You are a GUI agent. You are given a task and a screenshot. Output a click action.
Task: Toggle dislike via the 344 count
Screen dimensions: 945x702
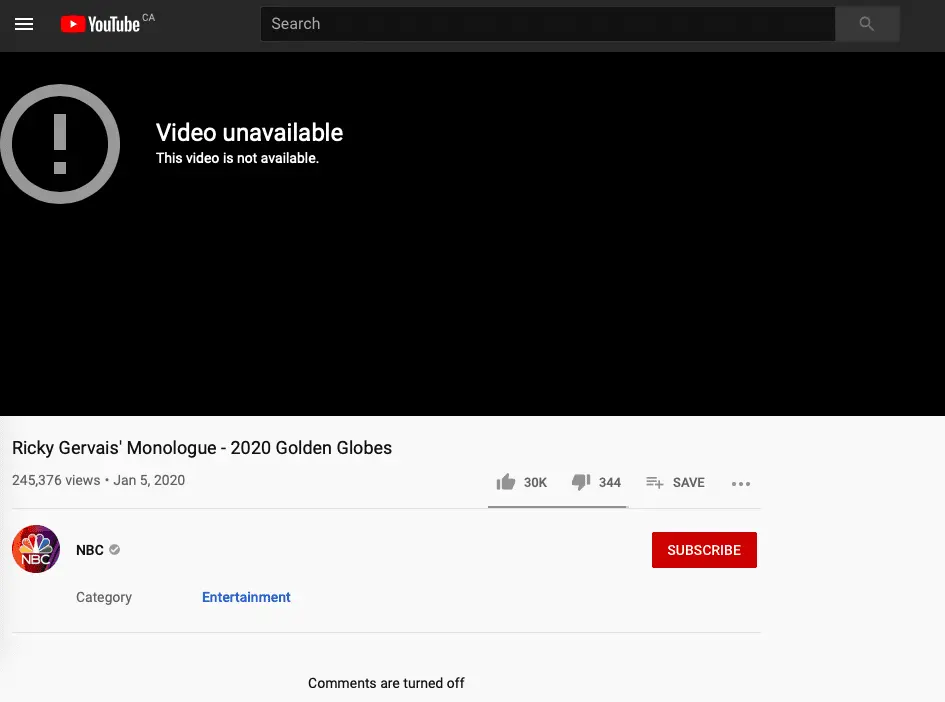610,483
